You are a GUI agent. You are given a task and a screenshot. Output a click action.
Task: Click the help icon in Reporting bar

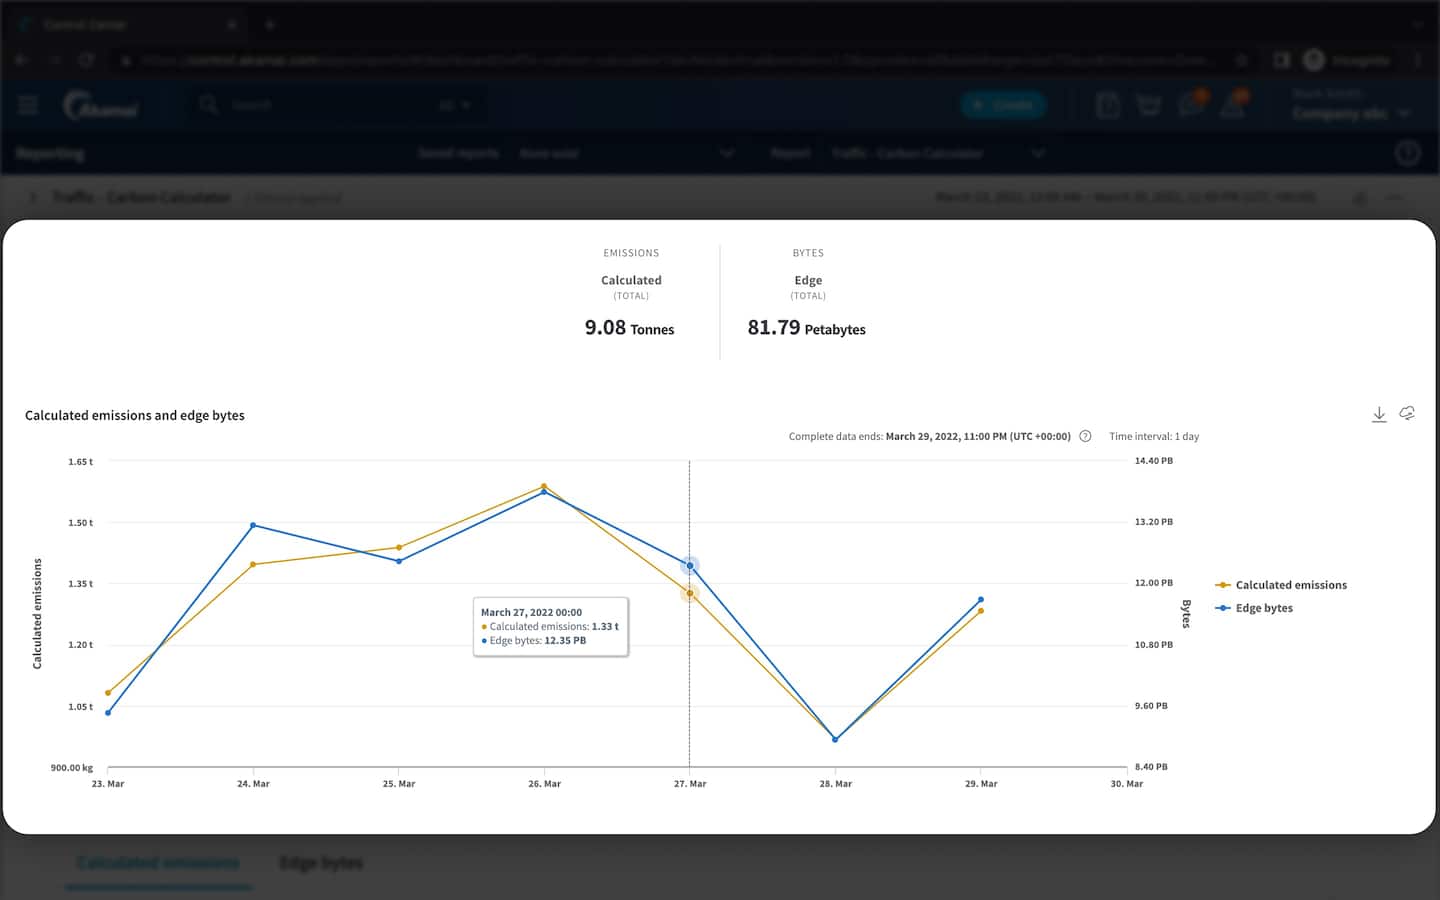tap(1407, 153)
